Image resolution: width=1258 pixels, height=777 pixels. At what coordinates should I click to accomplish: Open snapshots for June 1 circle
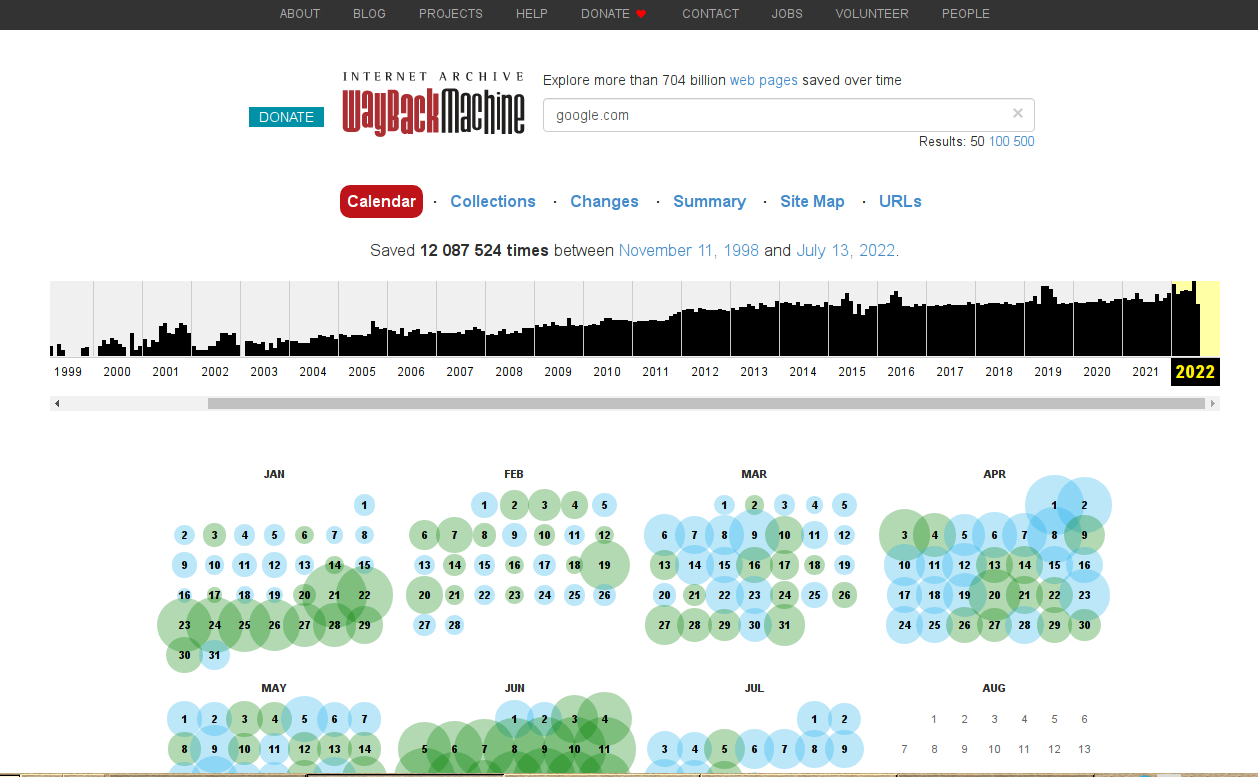(513, 718)
